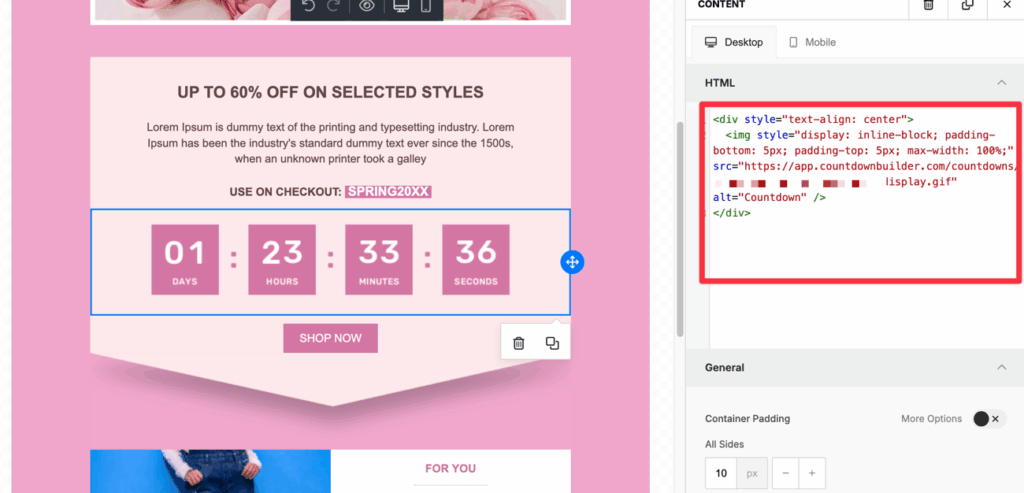Viewport: 1024px width, 493px height.
Task: Click the undo arrow in the top toolbar
Action: (310, 6)
